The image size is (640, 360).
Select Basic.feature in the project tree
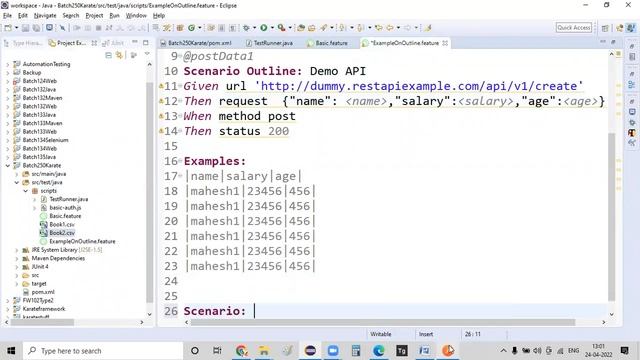point(65,216)
